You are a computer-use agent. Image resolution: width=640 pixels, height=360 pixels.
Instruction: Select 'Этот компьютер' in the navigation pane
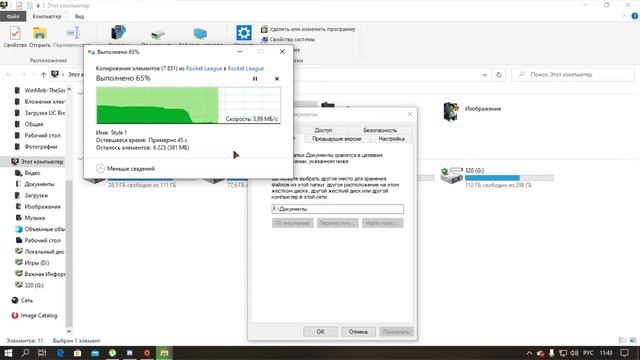pyautogui.click(x=38, y=162)
